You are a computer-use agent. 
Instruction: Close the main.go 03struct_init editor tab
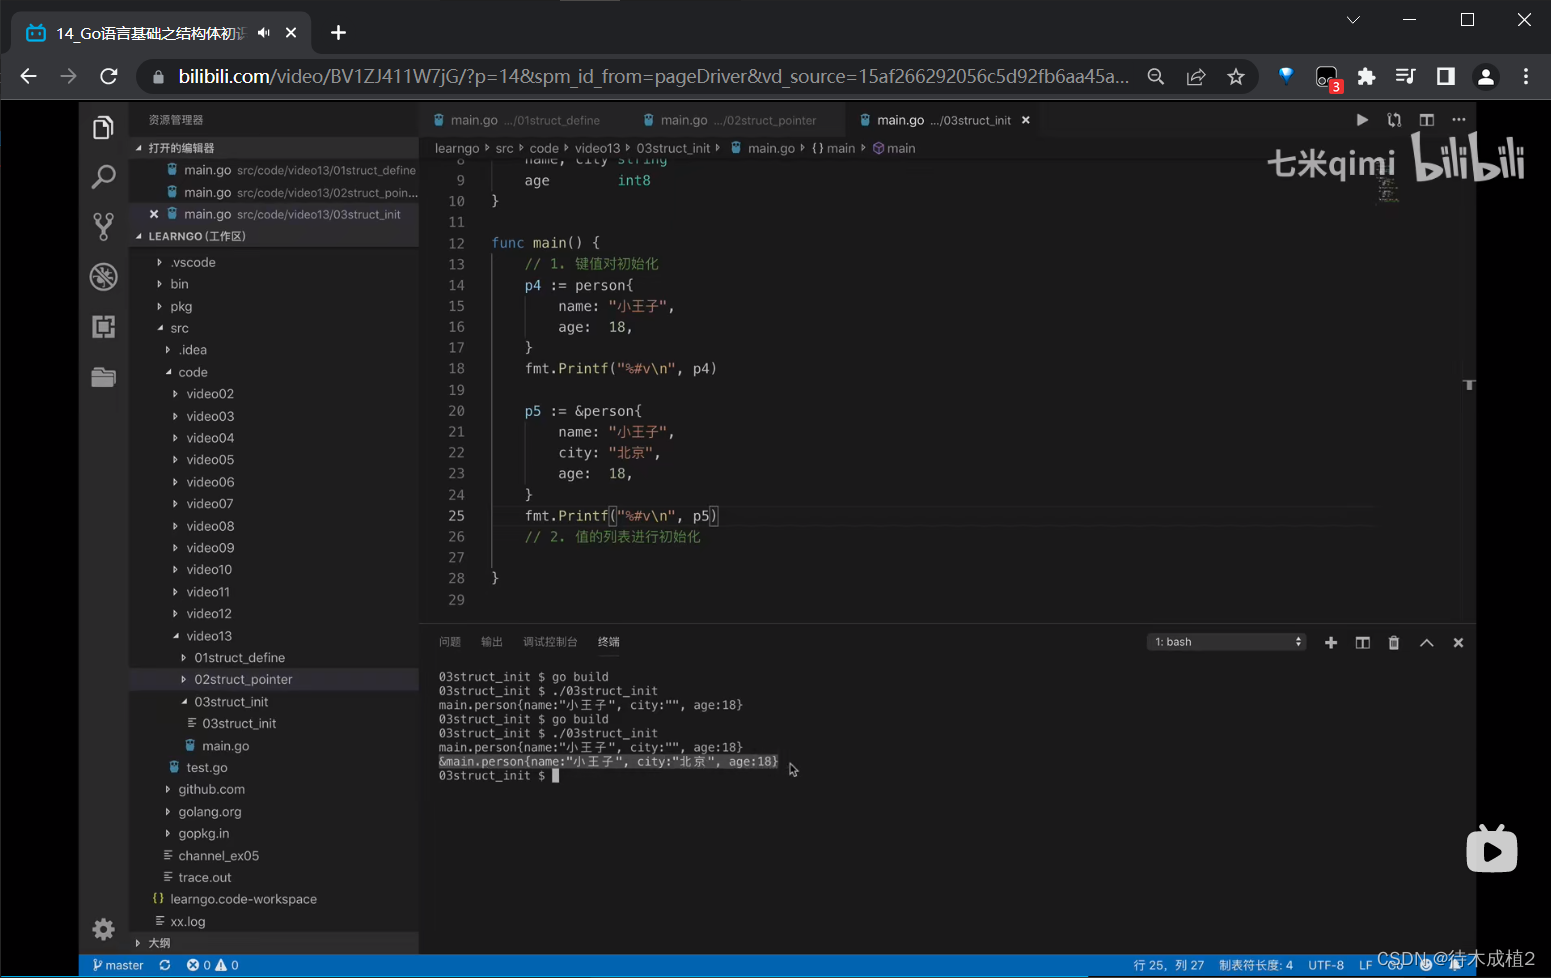tap(1026, 120)
